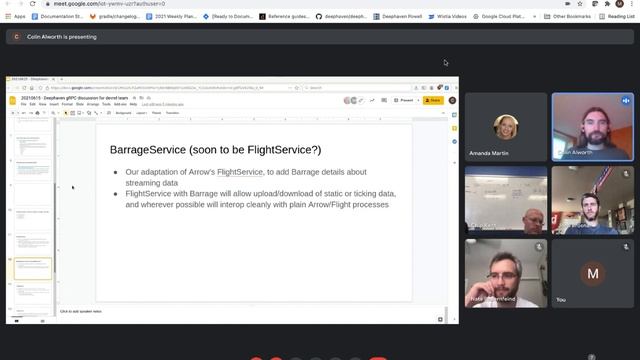Open the comment history icon in Slides

coord(384,100)
